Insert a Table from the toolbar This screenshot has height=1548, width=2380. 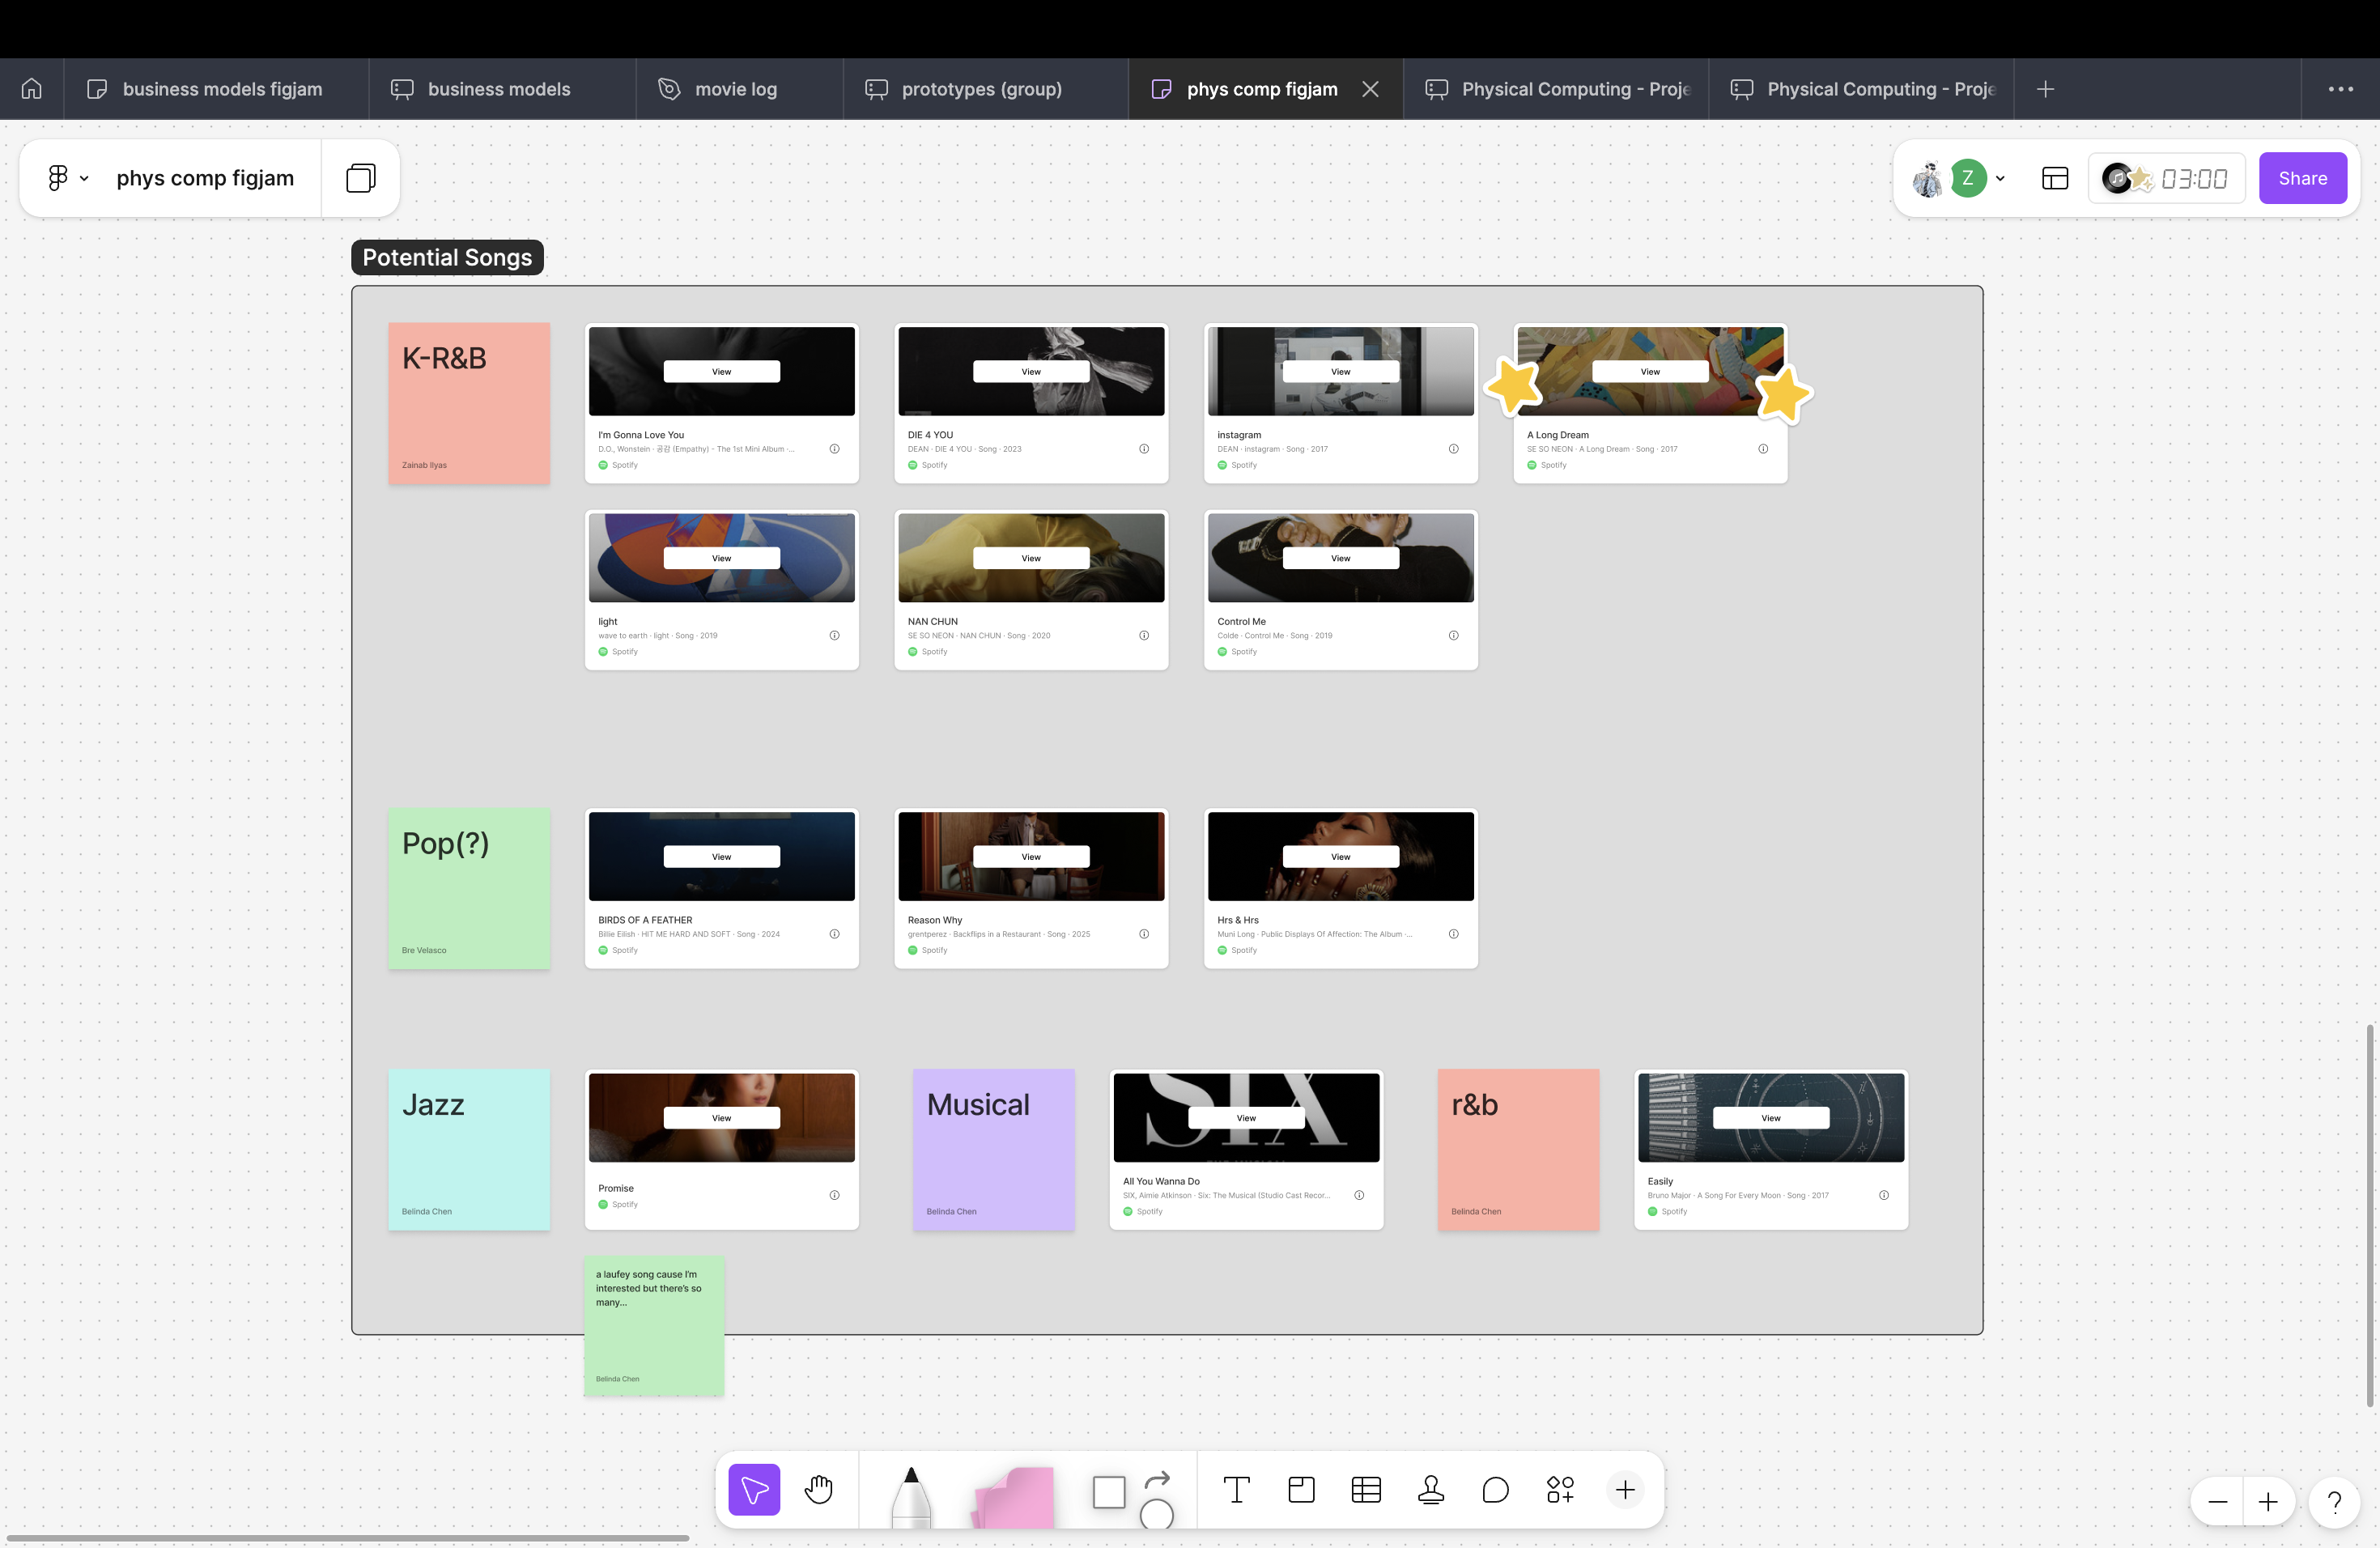tap(1365, 1489)
